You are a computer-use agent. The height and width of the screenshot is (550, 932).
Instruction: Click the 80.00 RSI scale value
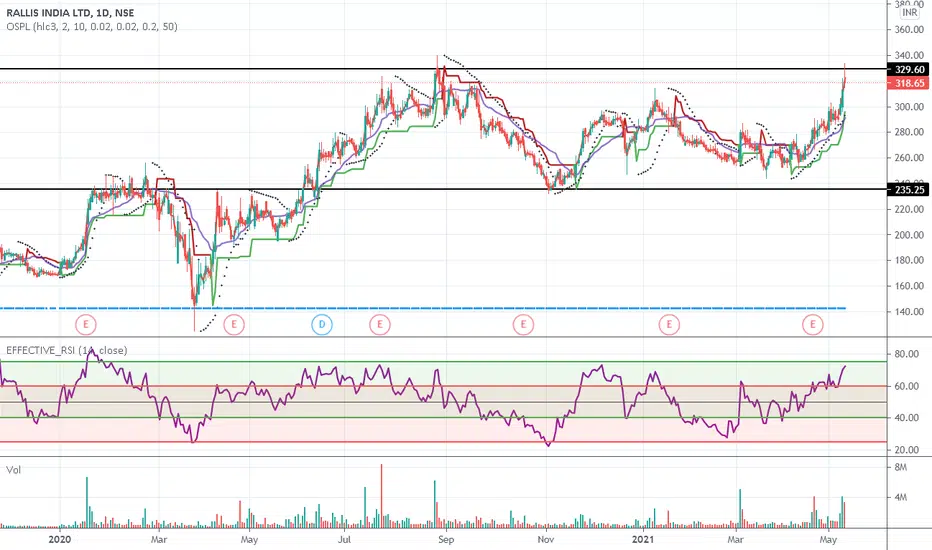point(906,354)
